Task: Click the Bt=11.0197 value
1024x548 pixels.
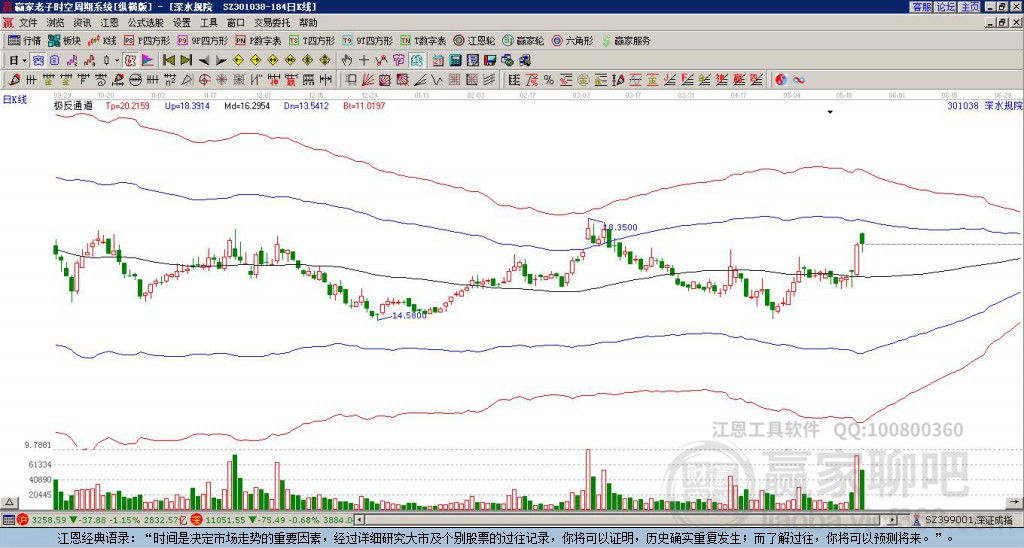Action: coord(364,105)
